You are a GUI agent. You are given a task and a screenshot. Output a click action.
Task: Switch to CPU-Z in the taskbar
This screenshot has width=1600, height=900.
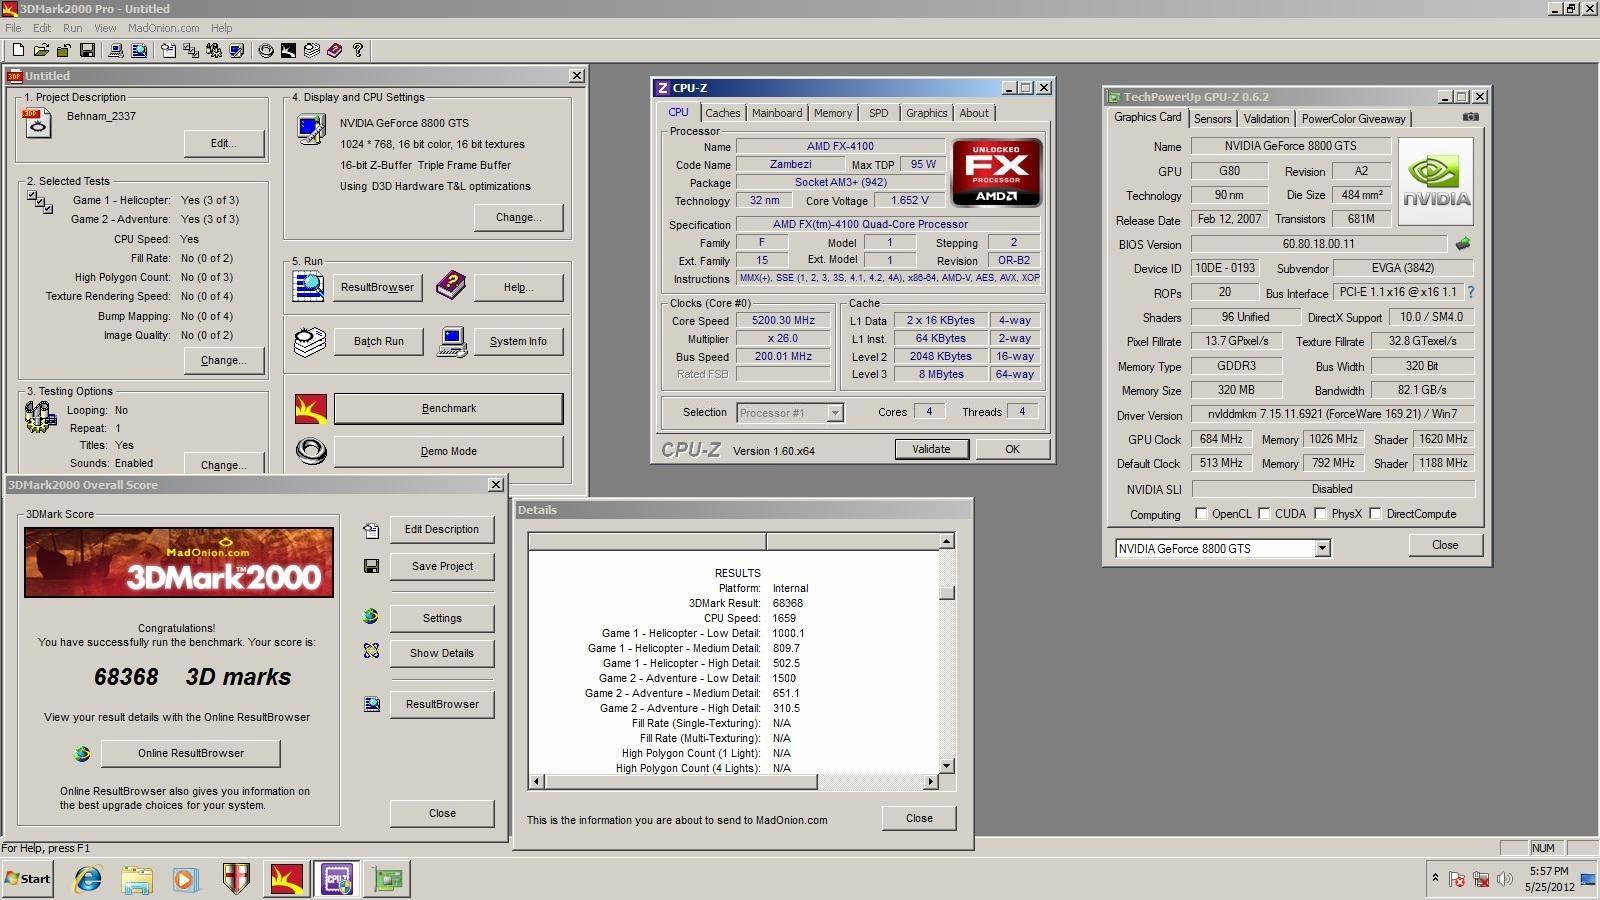[337, 879]
